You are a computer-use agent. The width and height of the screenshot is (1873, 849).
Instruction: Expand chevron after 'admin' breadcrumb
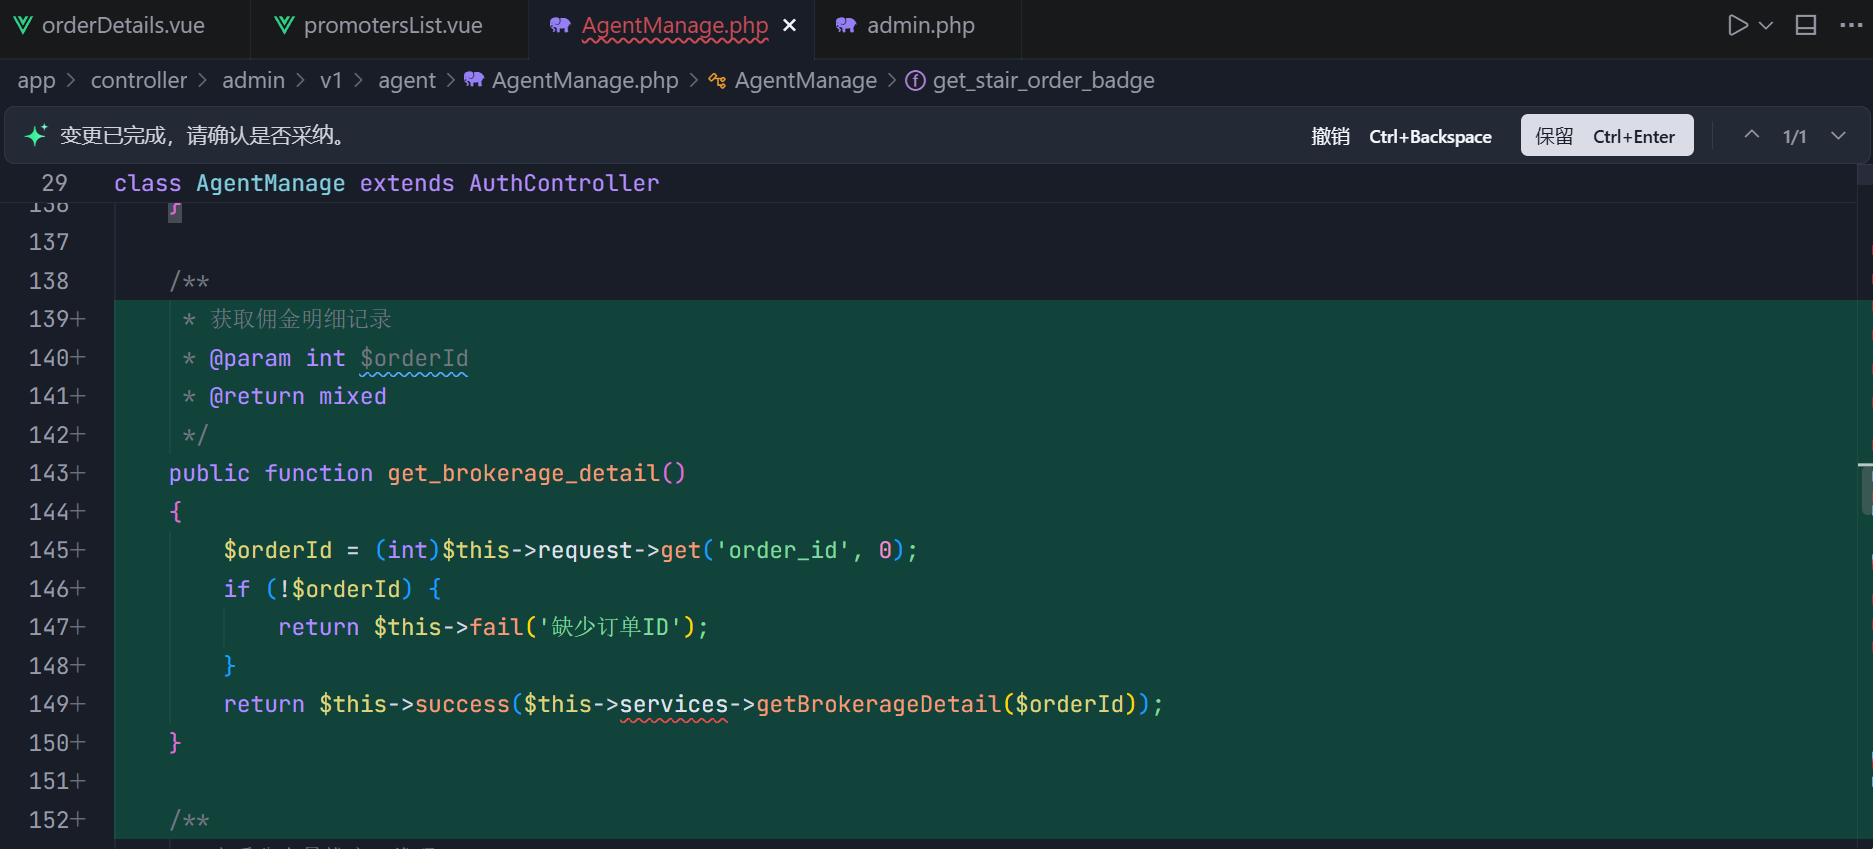300,81
